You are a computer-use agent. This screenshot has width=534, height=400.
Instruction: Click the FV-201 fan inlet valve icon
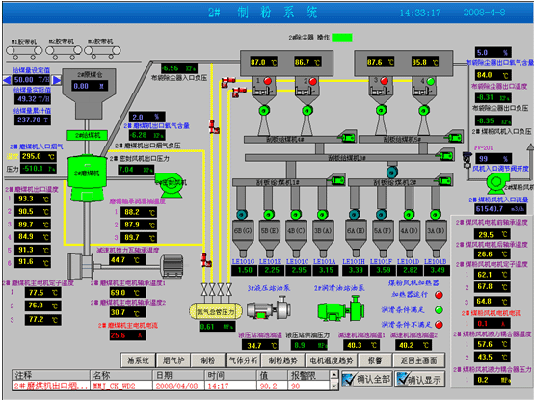[467, 160]
